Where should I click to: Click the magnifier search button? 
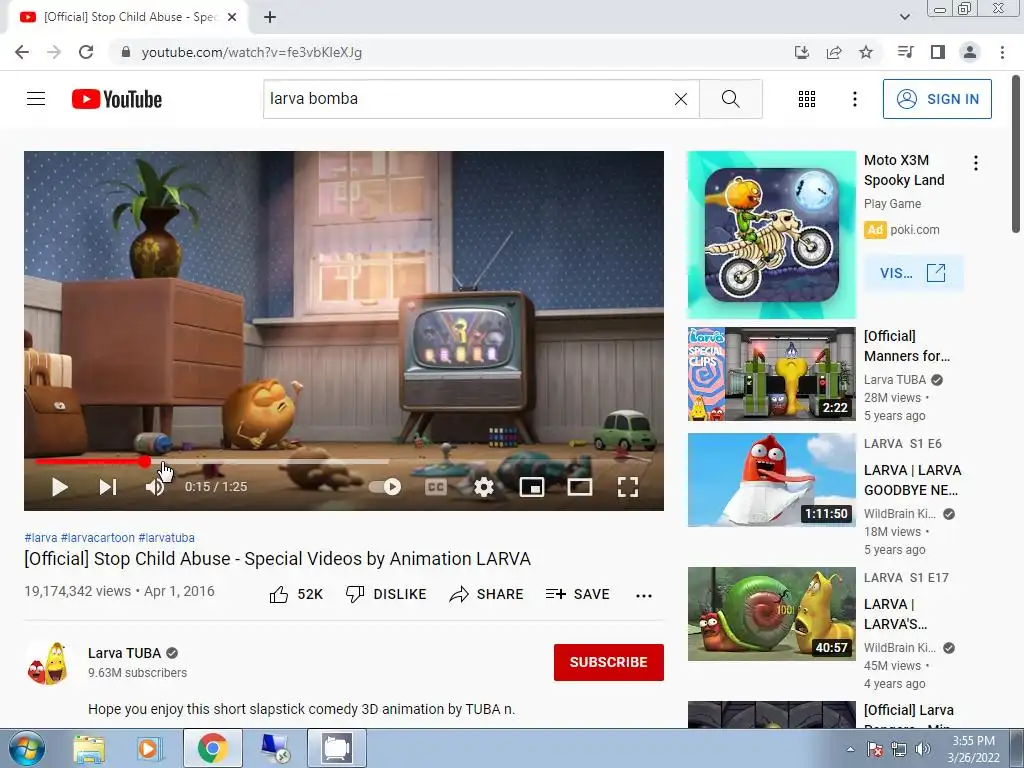coord(730,99)
